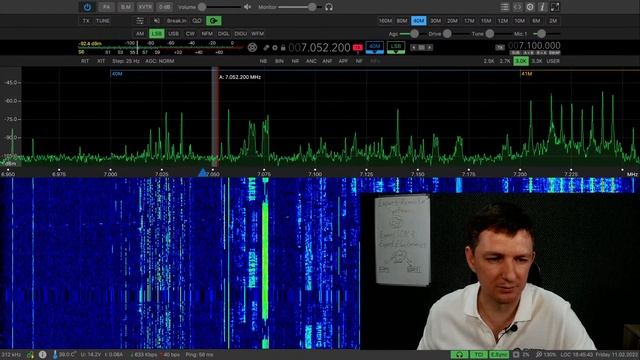640x360 pixels.
Task: Mute the volume speaker icon
Action: [x=247, y=7]
